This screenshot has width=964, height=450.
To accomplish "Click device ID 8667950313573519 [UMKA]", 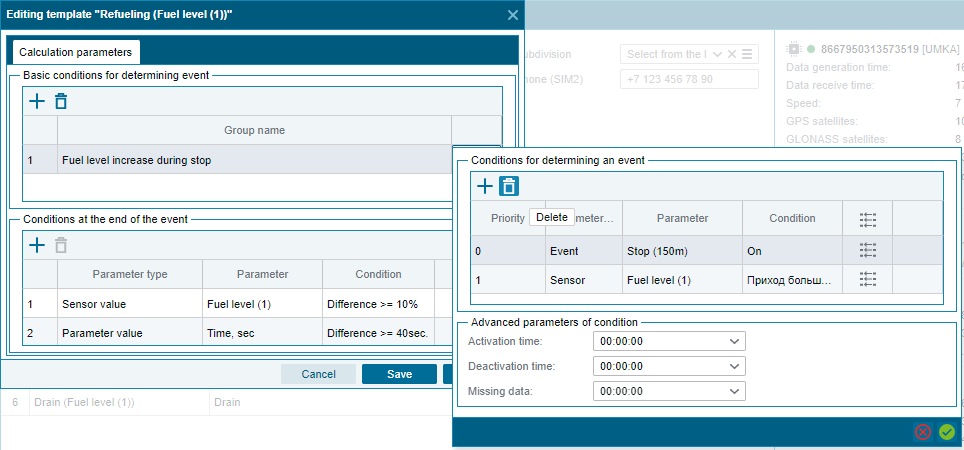I will (890, 49).
